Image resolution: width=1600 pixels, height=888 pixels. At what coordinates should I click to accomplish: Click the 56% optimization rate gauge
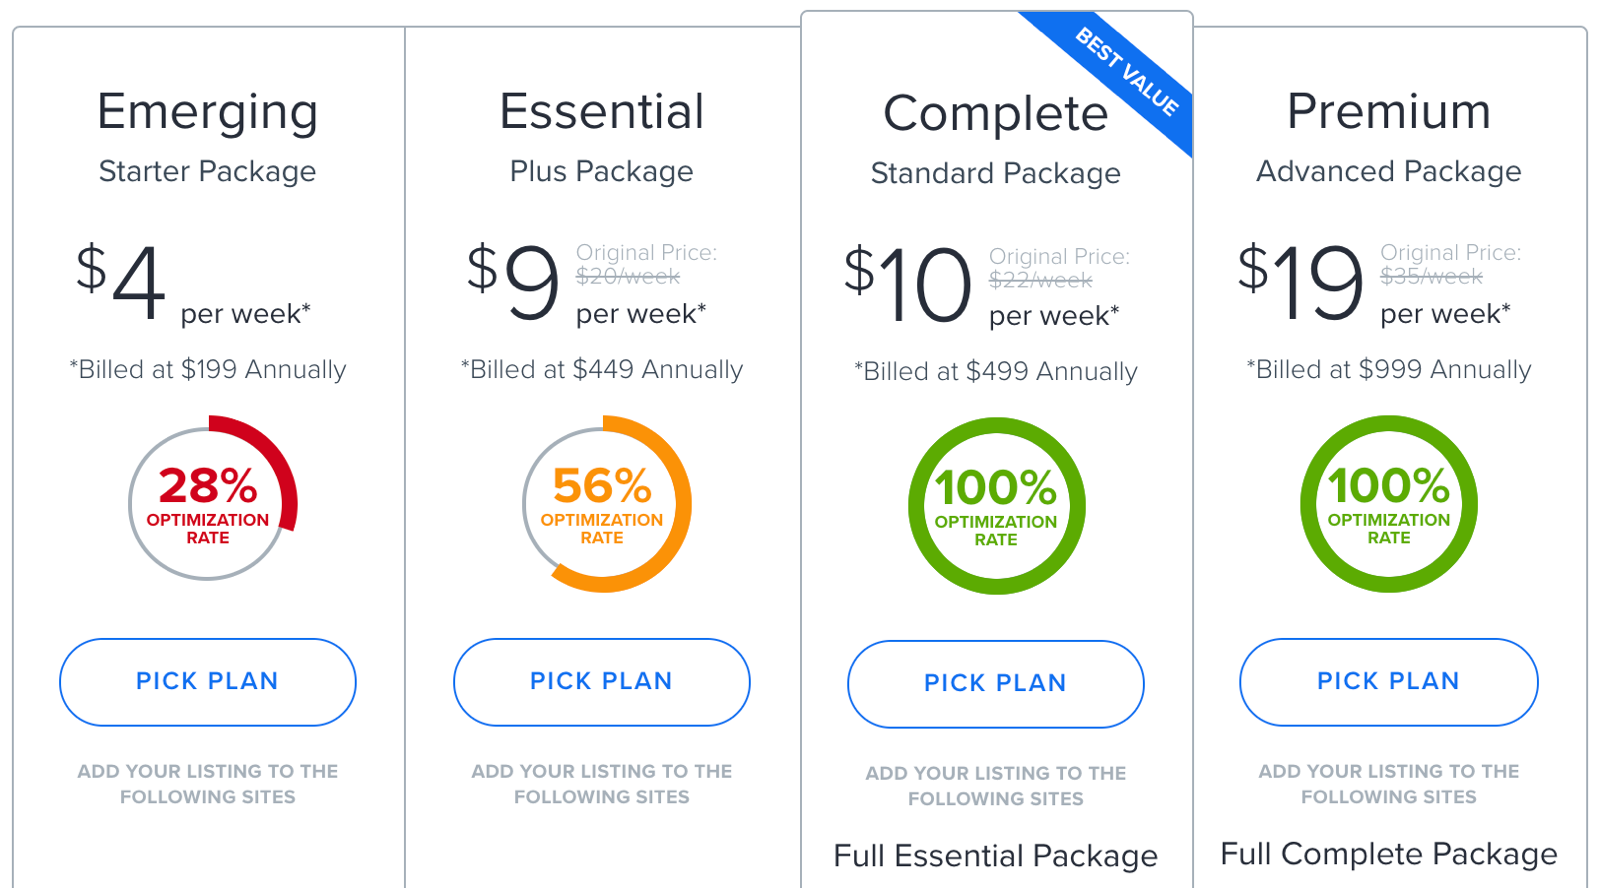606,503
